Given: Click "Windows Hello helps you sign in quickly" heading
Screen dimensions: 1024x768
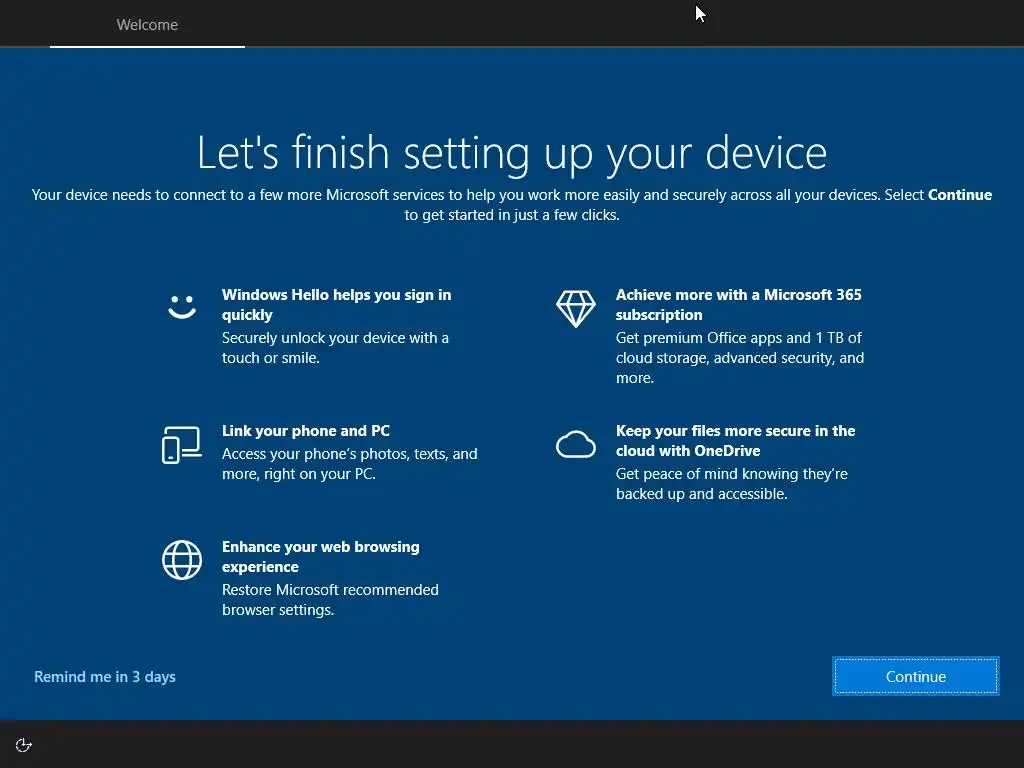Looking at the screenshot, I should point(336,304).
